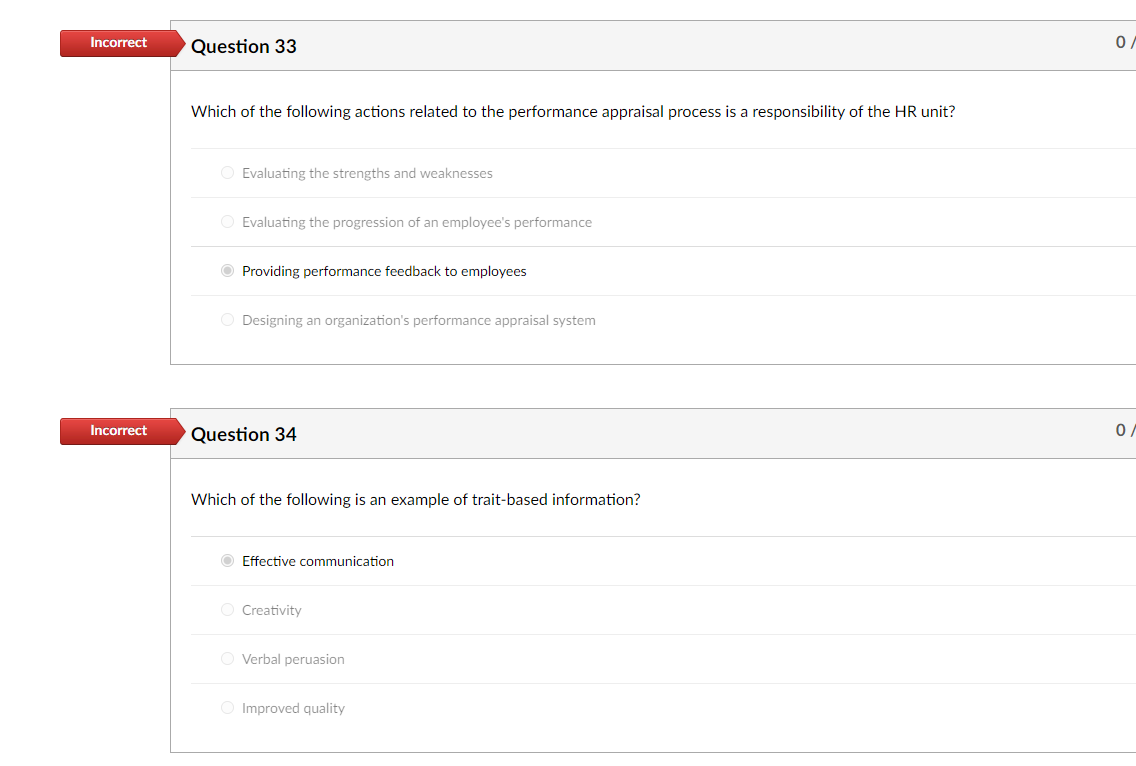This screenshot has height=766, width=1136.
Task: Click the Incorrect badge beside Question 34
Action: coord(118,431)
